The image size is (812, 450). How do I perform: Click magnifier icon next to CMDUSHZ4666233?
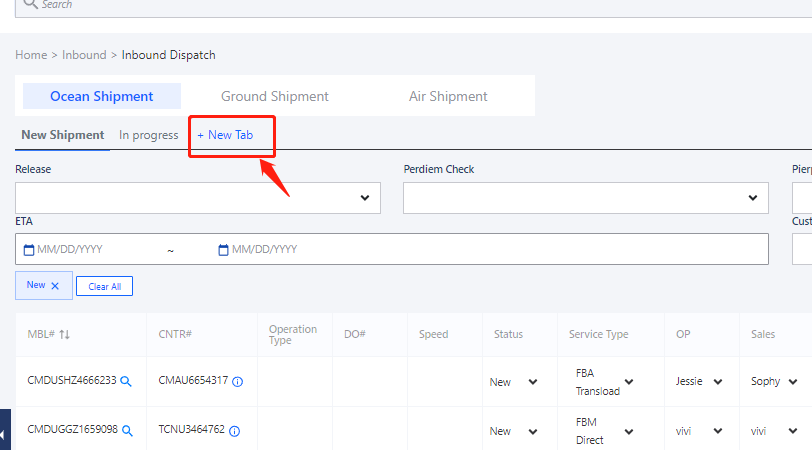(127, 381)
